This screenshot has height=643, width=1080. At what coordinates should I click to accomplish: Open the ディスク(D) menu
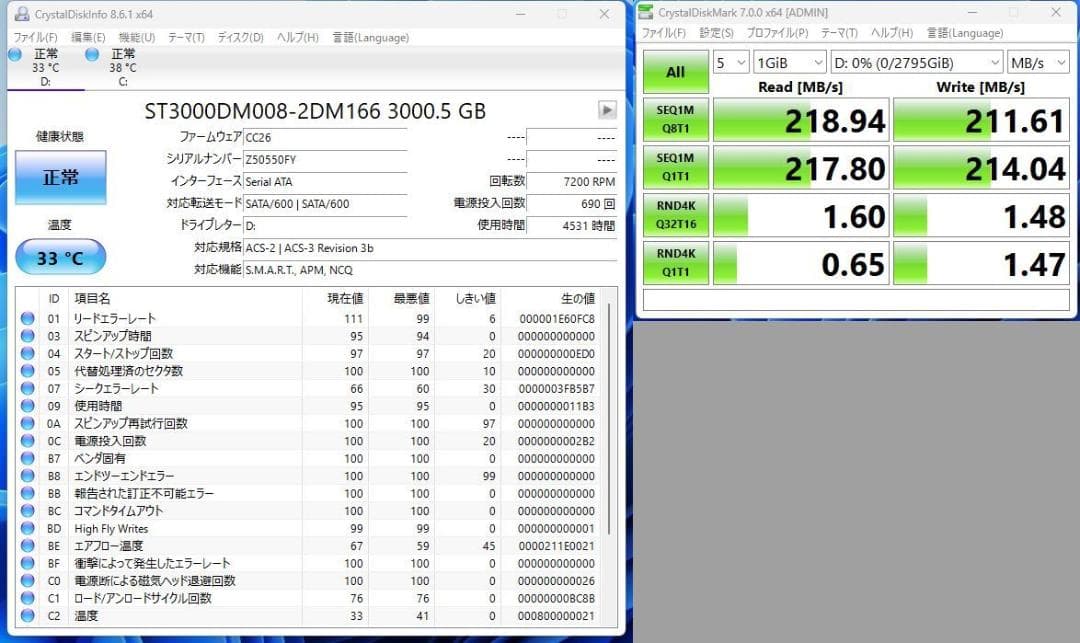point(238,36)
